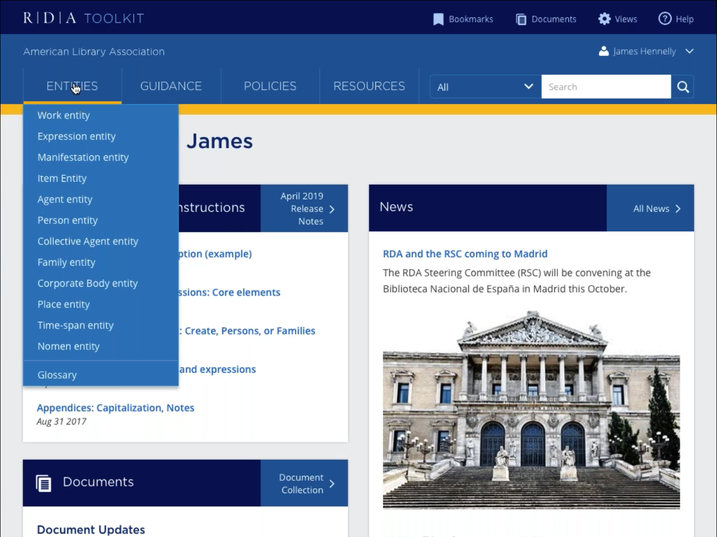Select Expression entity from the menu
This screenshot has width=717, height=537.
click(x=101, y=136)
